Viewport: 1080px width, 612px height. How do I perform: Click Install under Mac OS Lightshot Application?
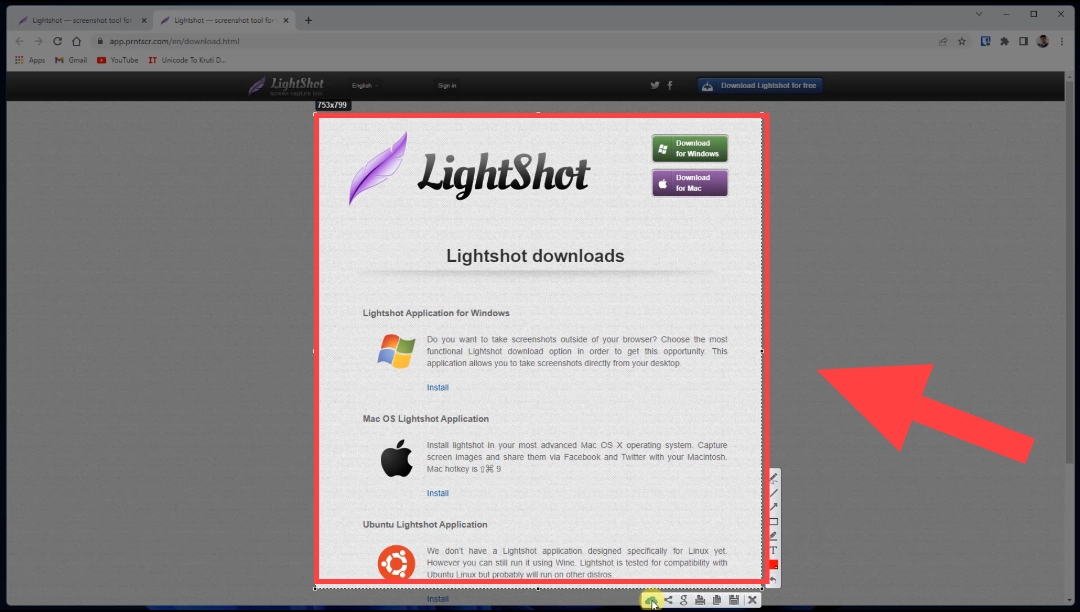coord(437,494)
